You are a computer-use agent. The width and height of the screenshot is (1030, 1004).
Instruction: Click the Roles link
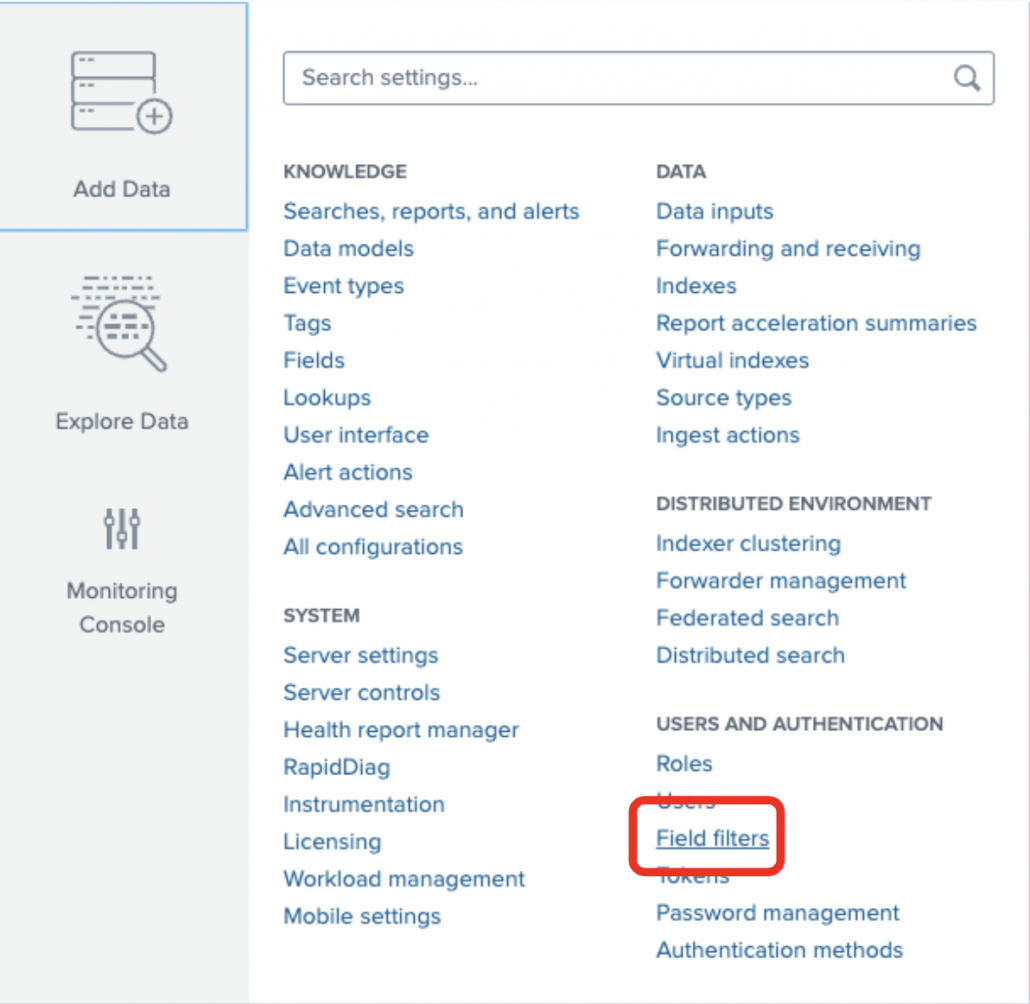[684, 763]
